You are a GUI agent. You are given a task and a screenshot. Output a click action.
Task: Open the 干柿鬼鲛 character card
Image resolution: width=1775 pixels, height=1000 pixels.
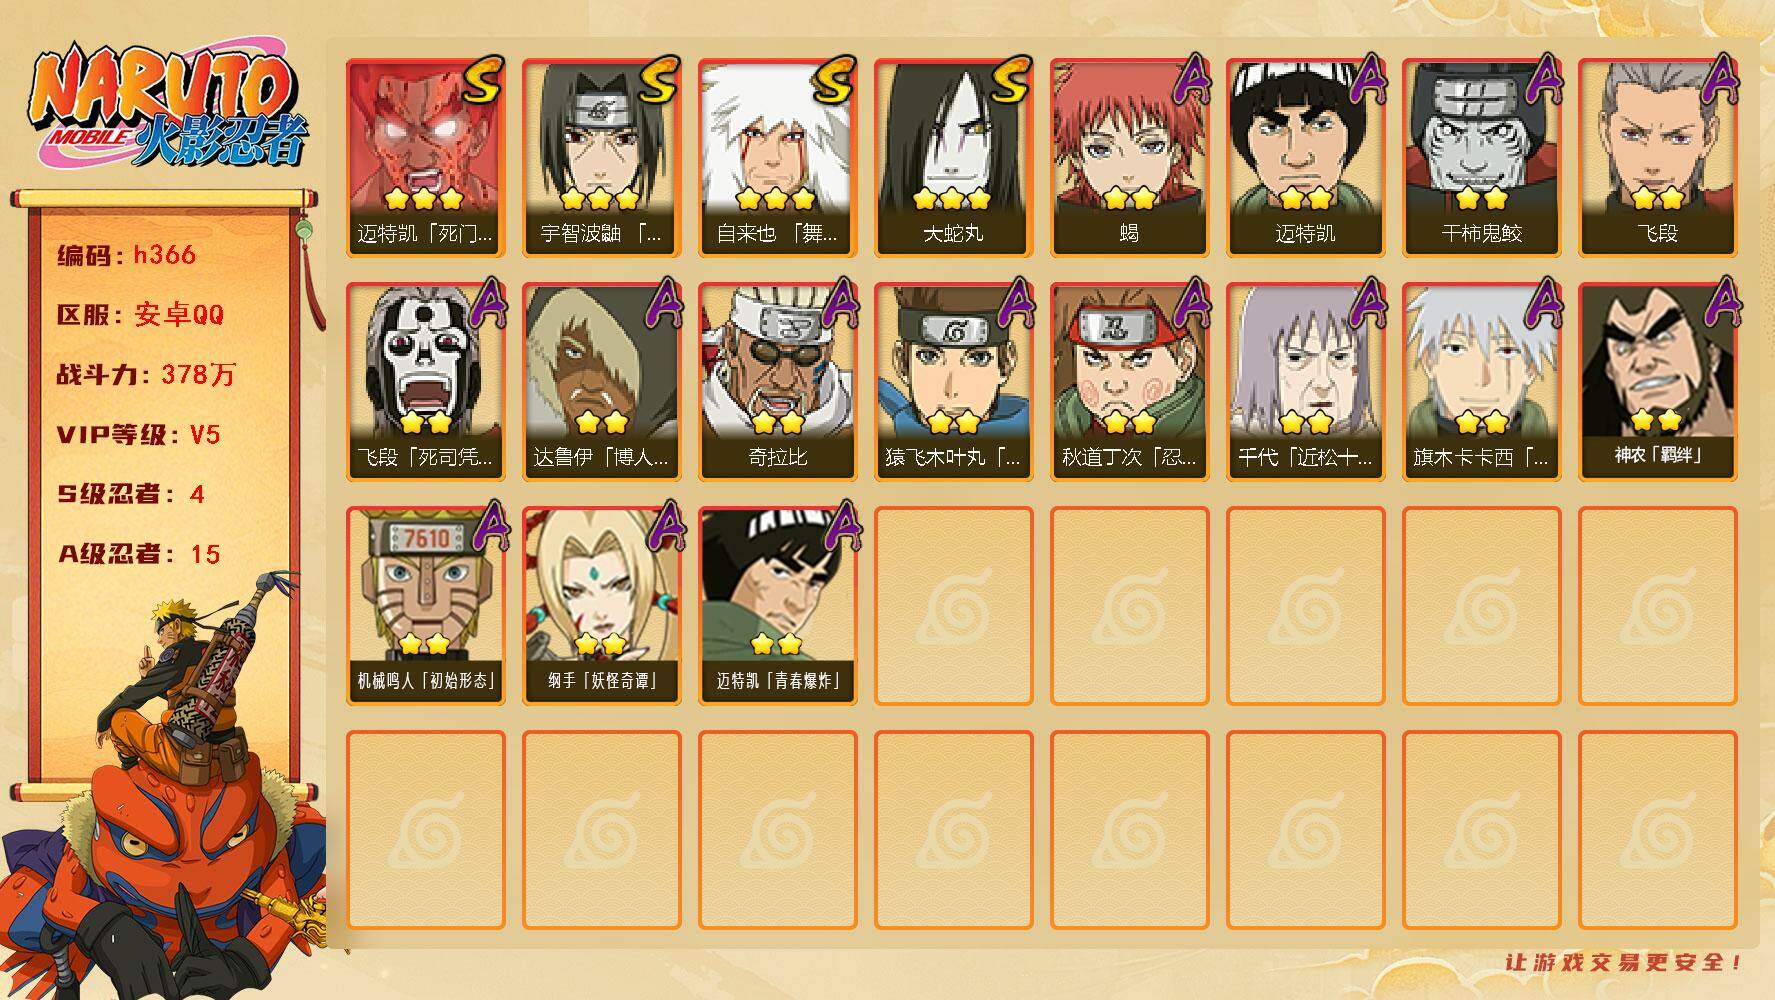(1481, 158)
